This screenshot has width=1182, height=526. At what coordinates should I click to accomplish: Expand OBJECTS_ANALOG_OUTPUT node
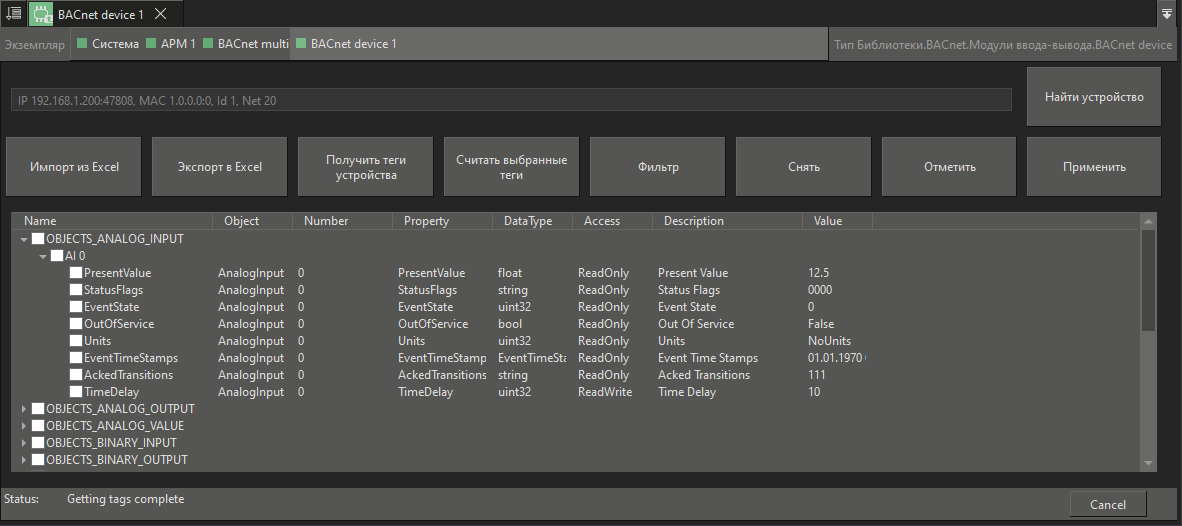pyautogui.click(x=24, y=408)
